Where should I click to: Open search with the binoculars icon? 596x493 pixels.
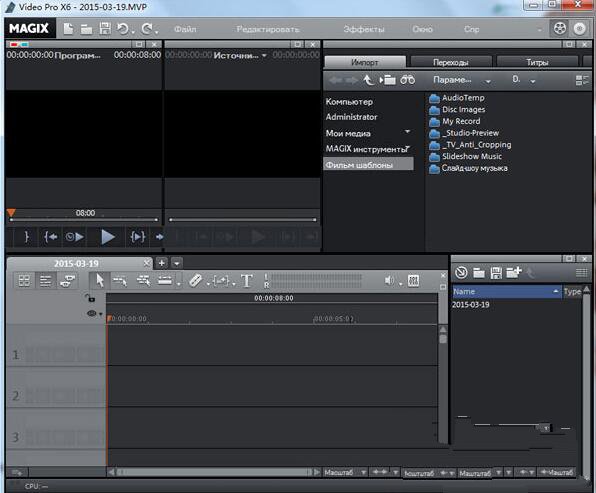[x=407, y=80]
